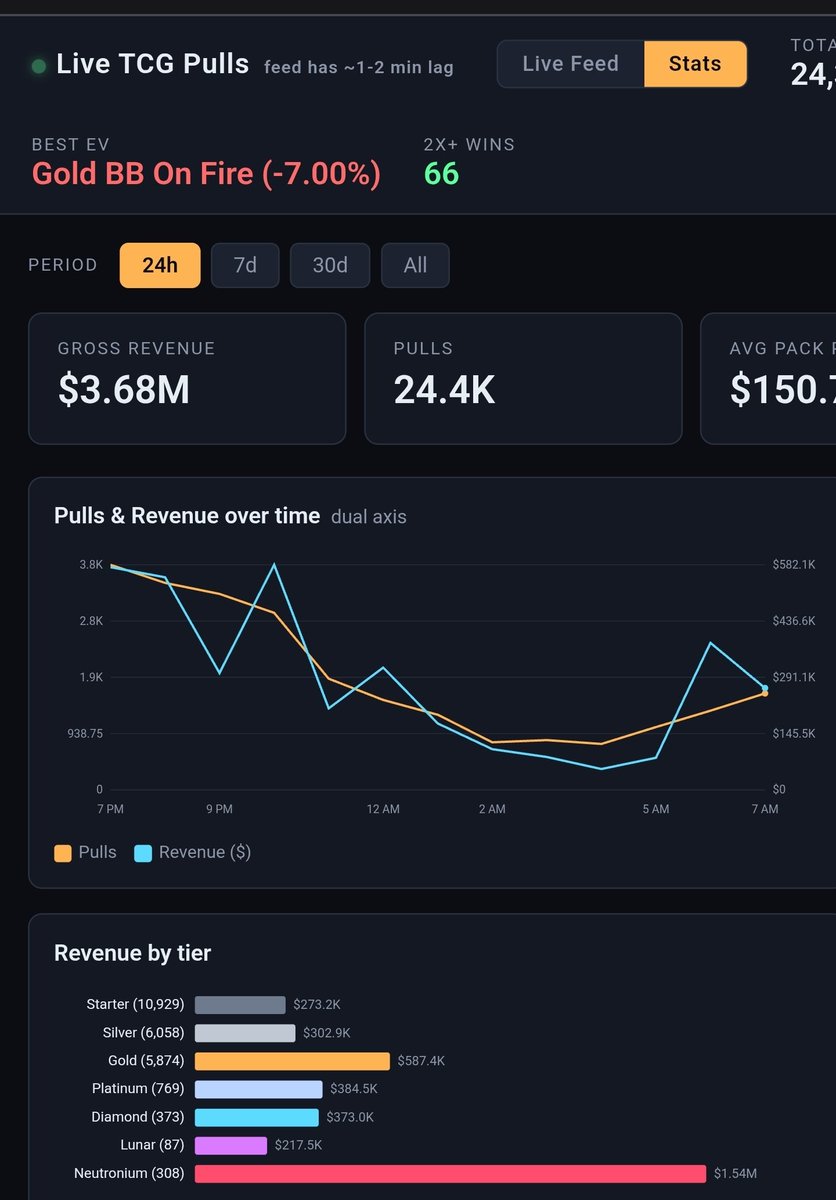This screenshot has height=1200, width=836.
Task: Click the 5 AM axis label
Action: click(655, 809)
